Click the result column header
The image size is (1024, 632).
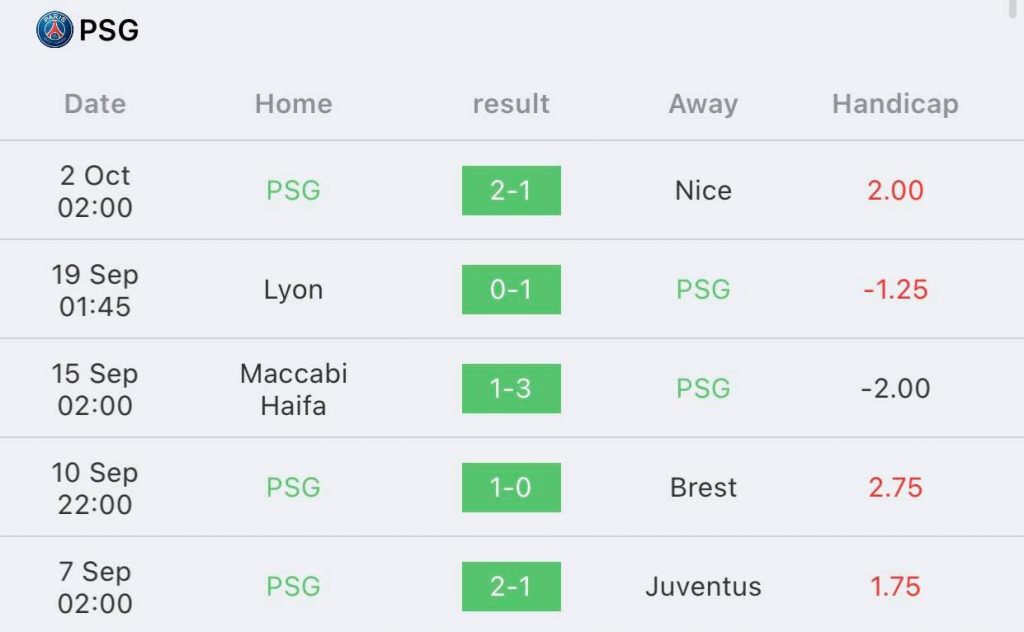click(511, 104)
